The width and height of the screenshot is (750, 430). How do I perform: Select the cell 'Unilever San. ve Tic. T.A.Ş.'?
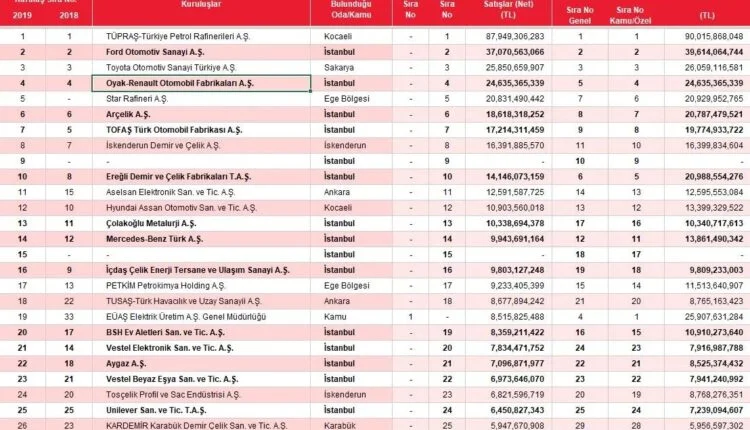click(201, 410)
